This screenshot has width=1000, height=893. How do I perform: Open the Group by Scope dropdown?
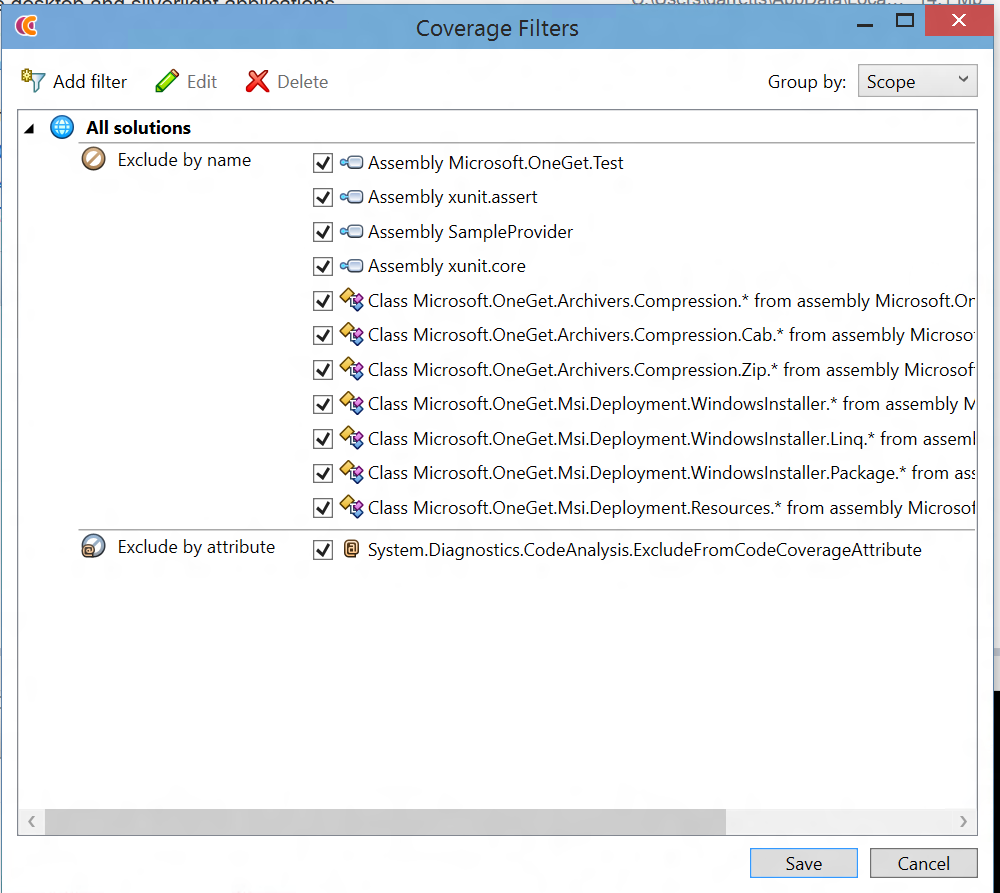coord(917,80)
